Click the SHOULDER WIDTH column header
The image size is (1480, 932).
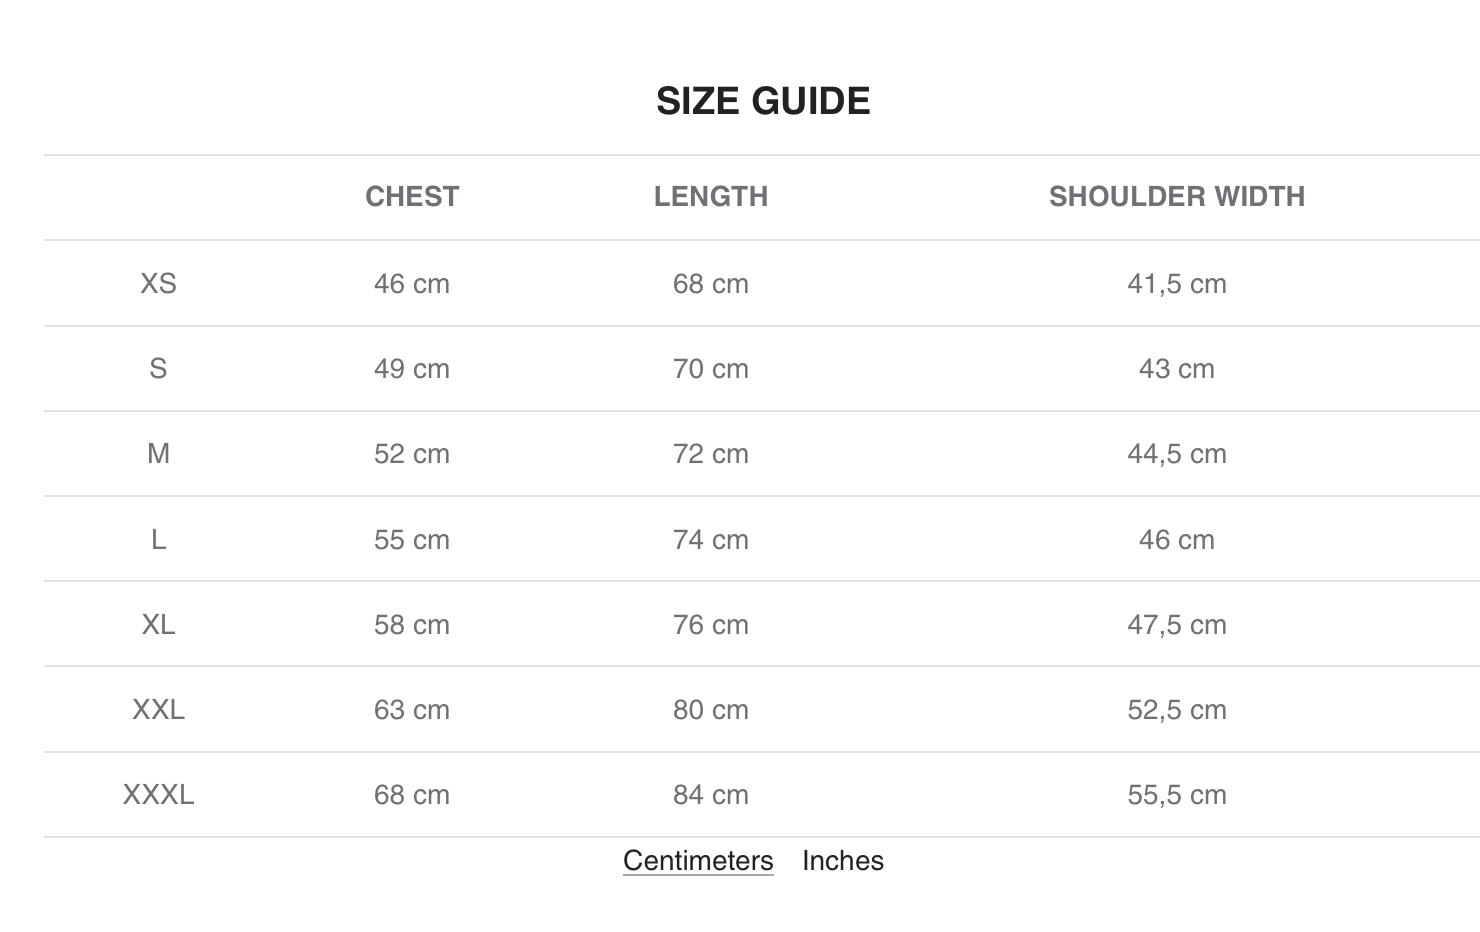[1176, 196]
